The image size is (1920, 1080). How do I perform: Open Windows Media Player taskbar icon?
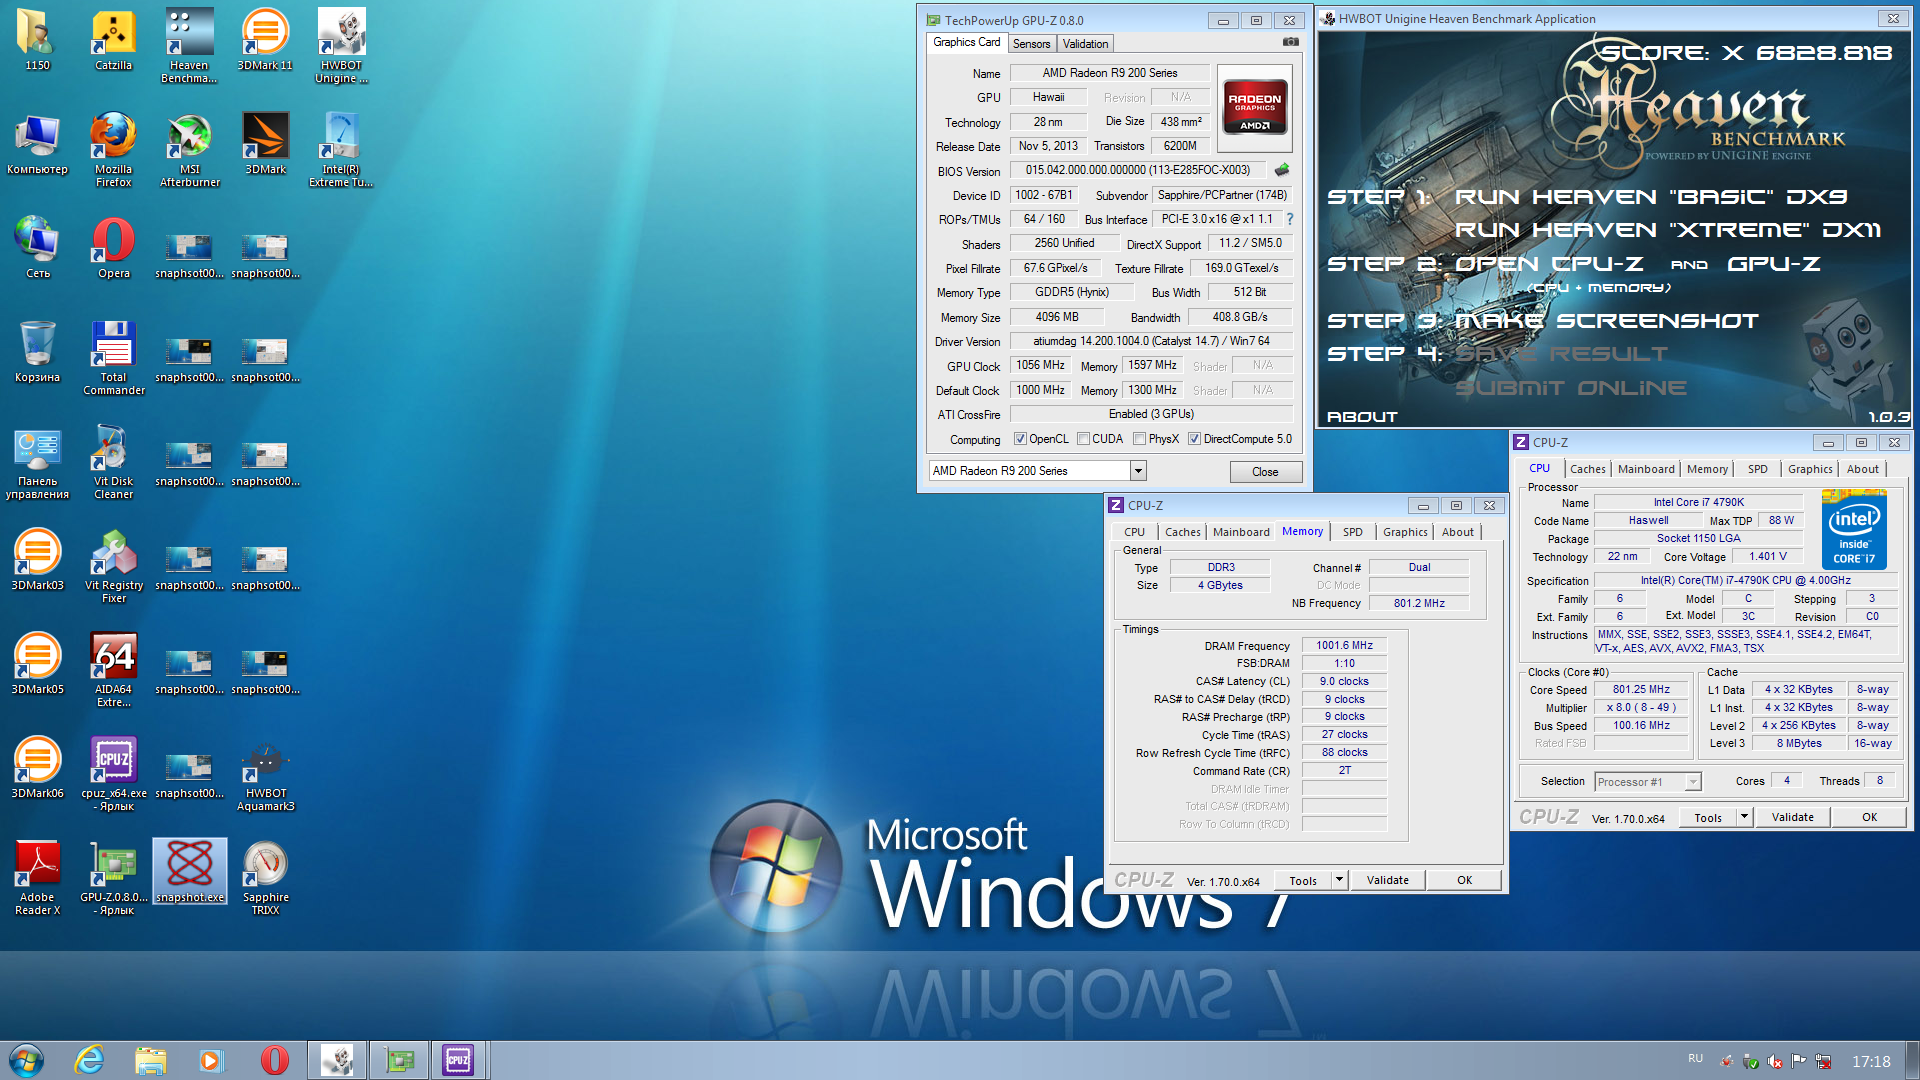[211, 1060]
